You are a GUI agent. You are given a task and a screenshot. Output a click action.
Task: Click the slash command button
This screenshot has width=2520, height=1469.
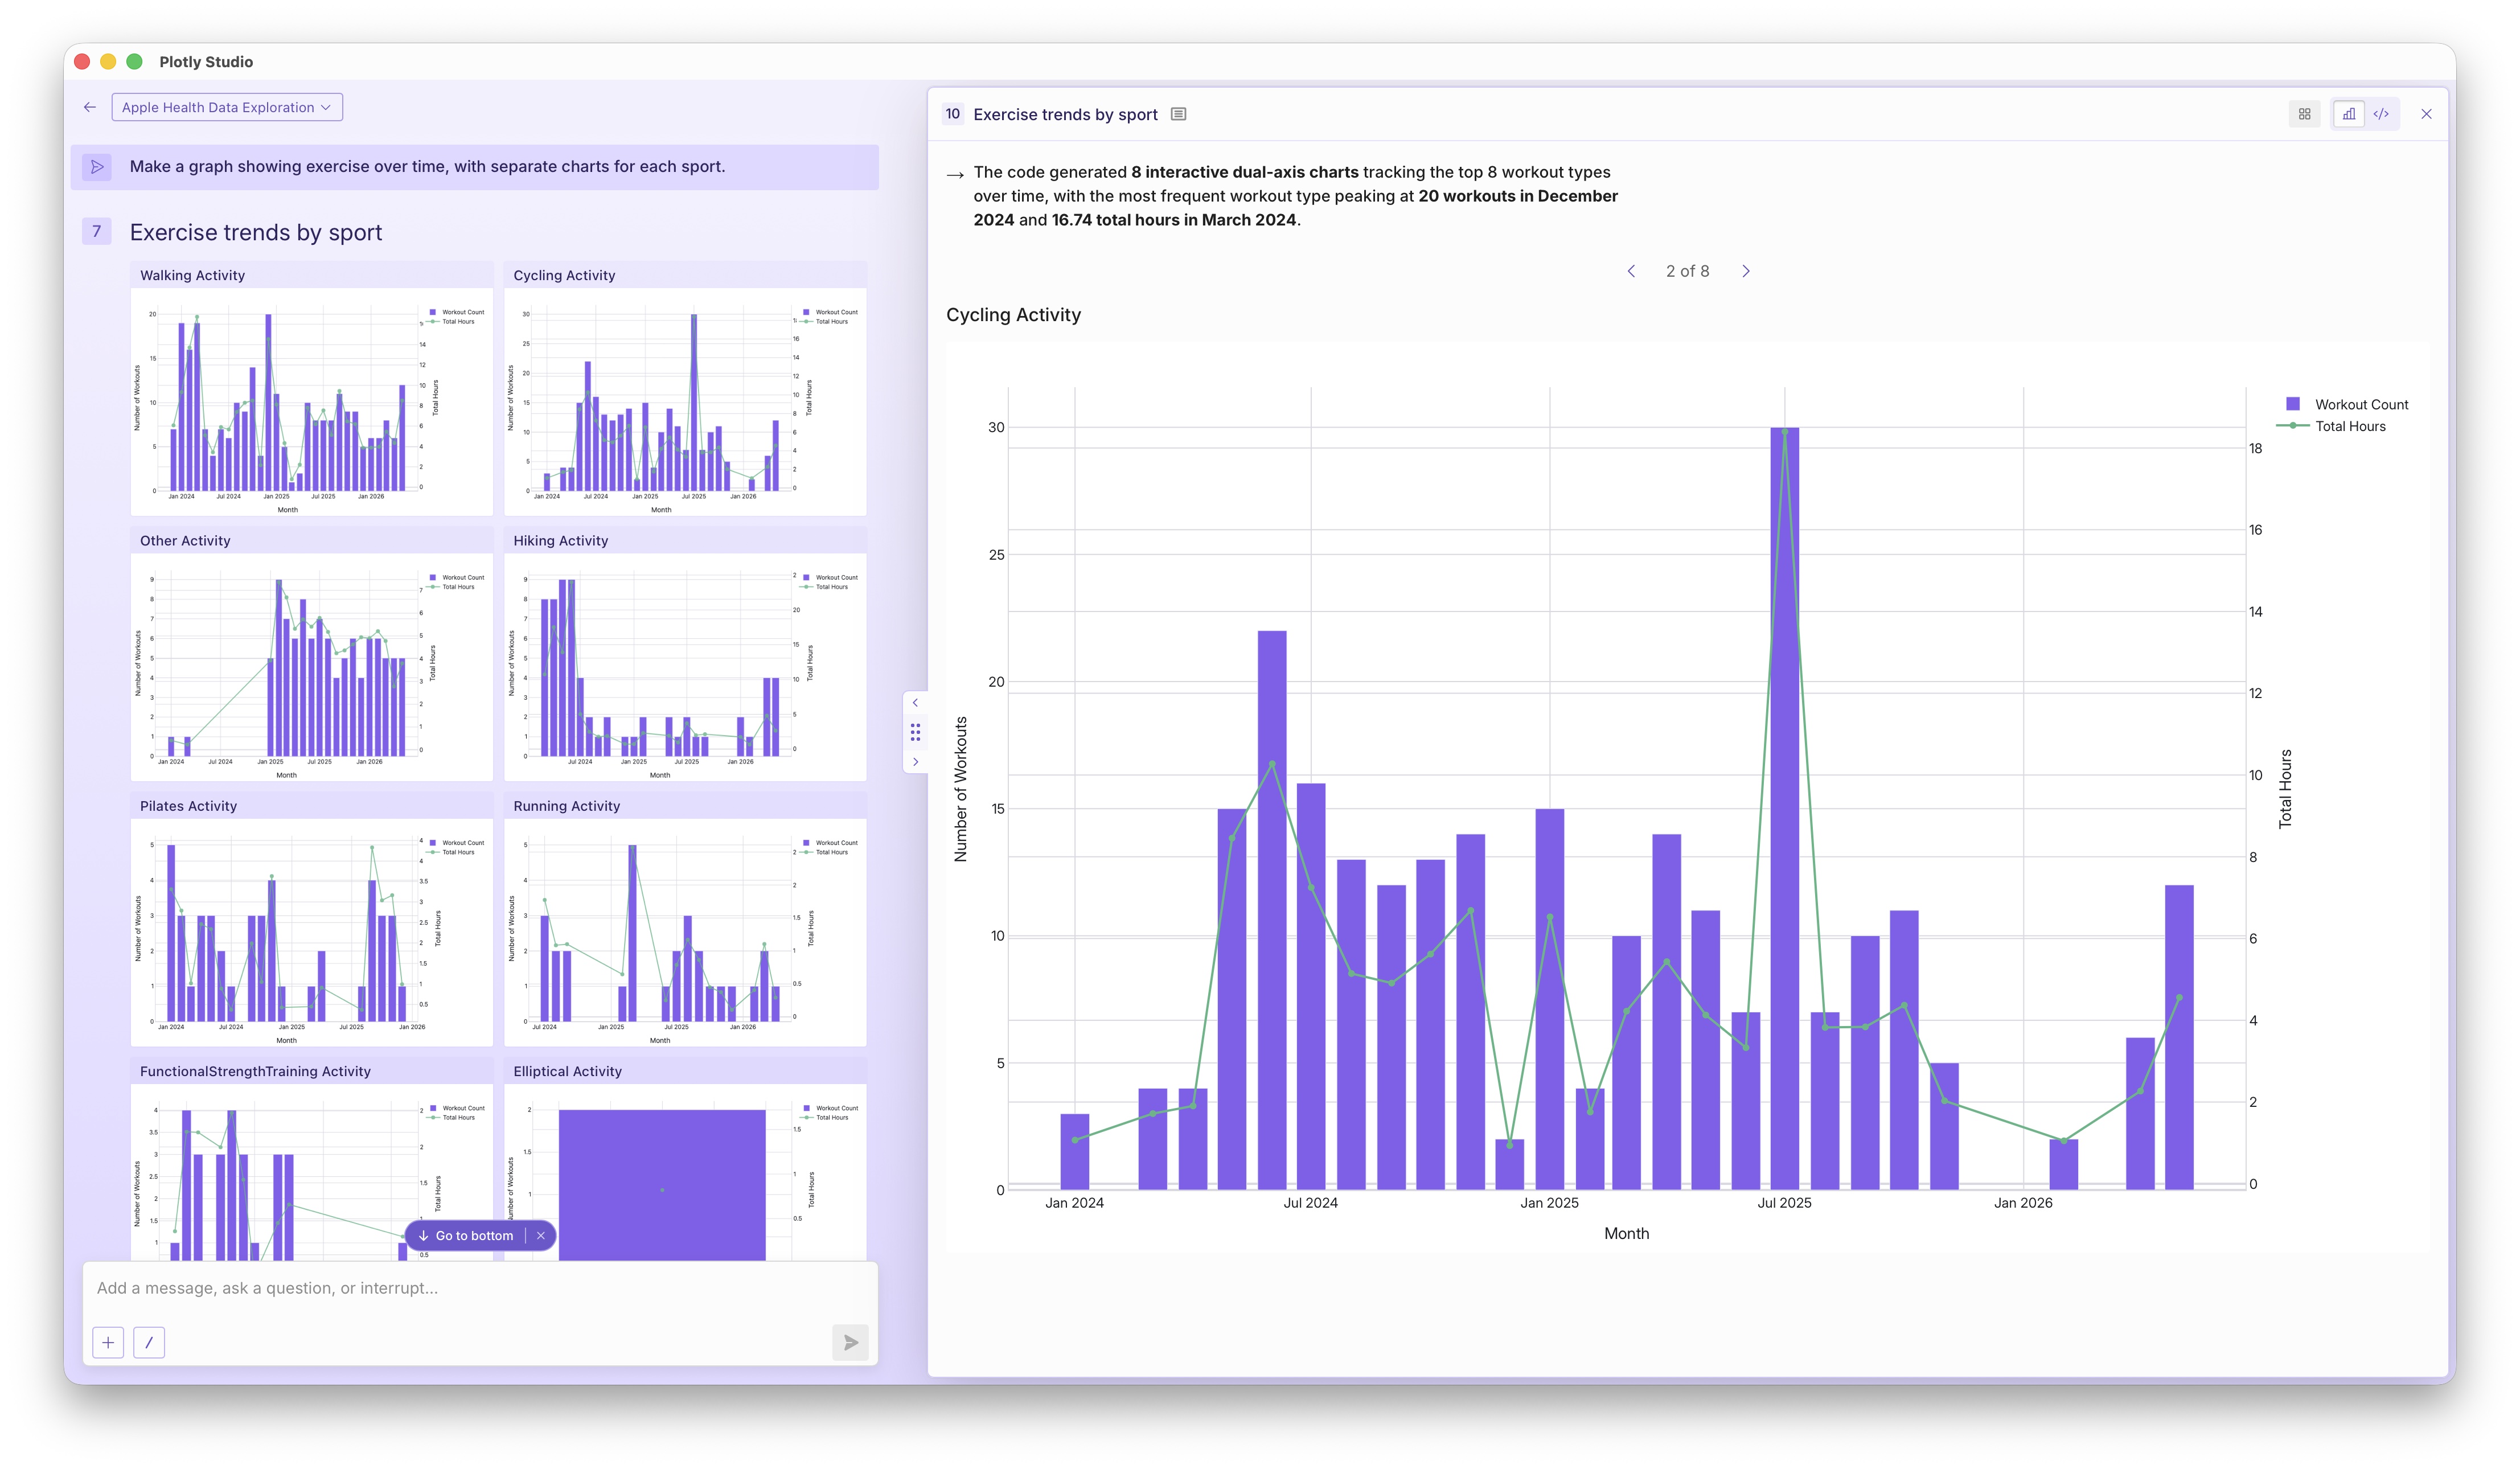point(149,1343)
